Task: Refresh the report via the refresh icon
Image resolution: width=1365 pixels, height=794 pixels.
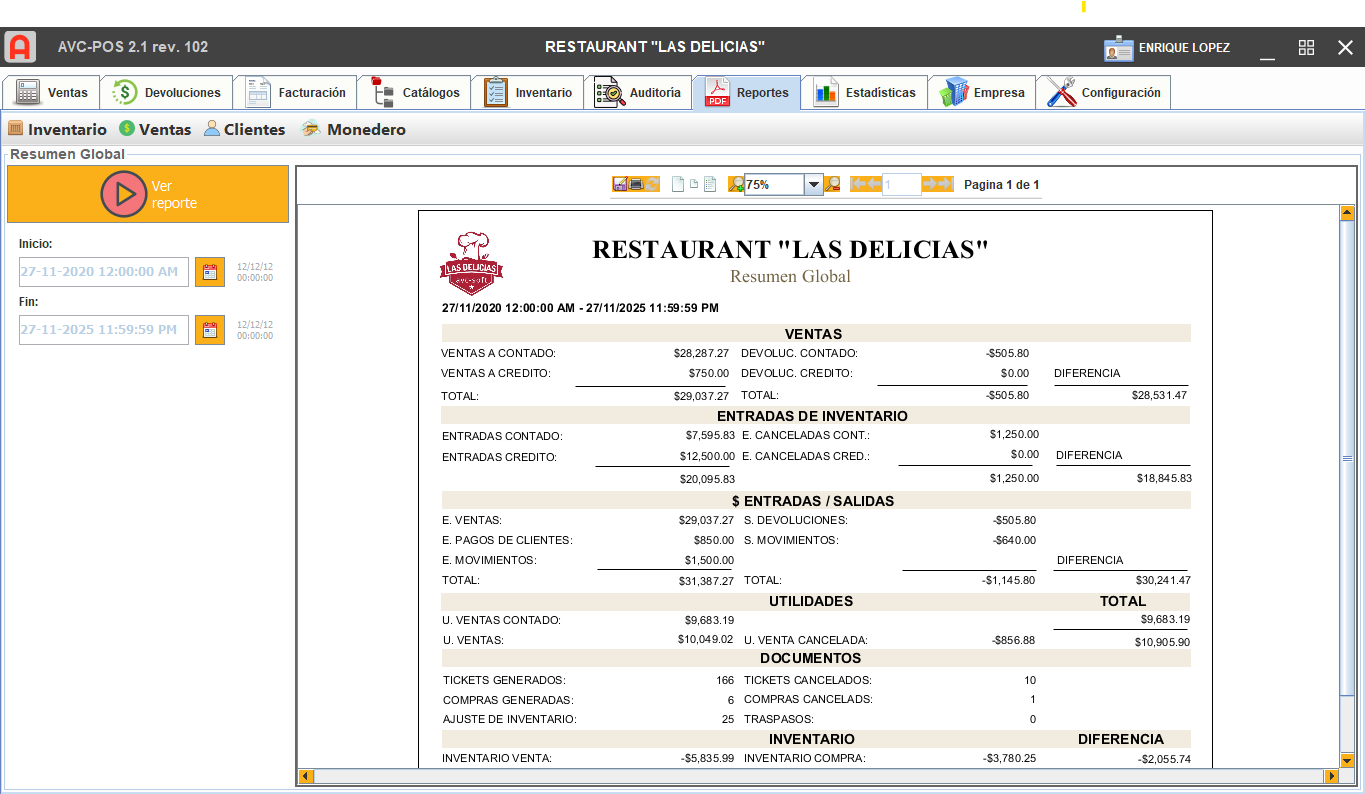Action: tap(653, 184)
